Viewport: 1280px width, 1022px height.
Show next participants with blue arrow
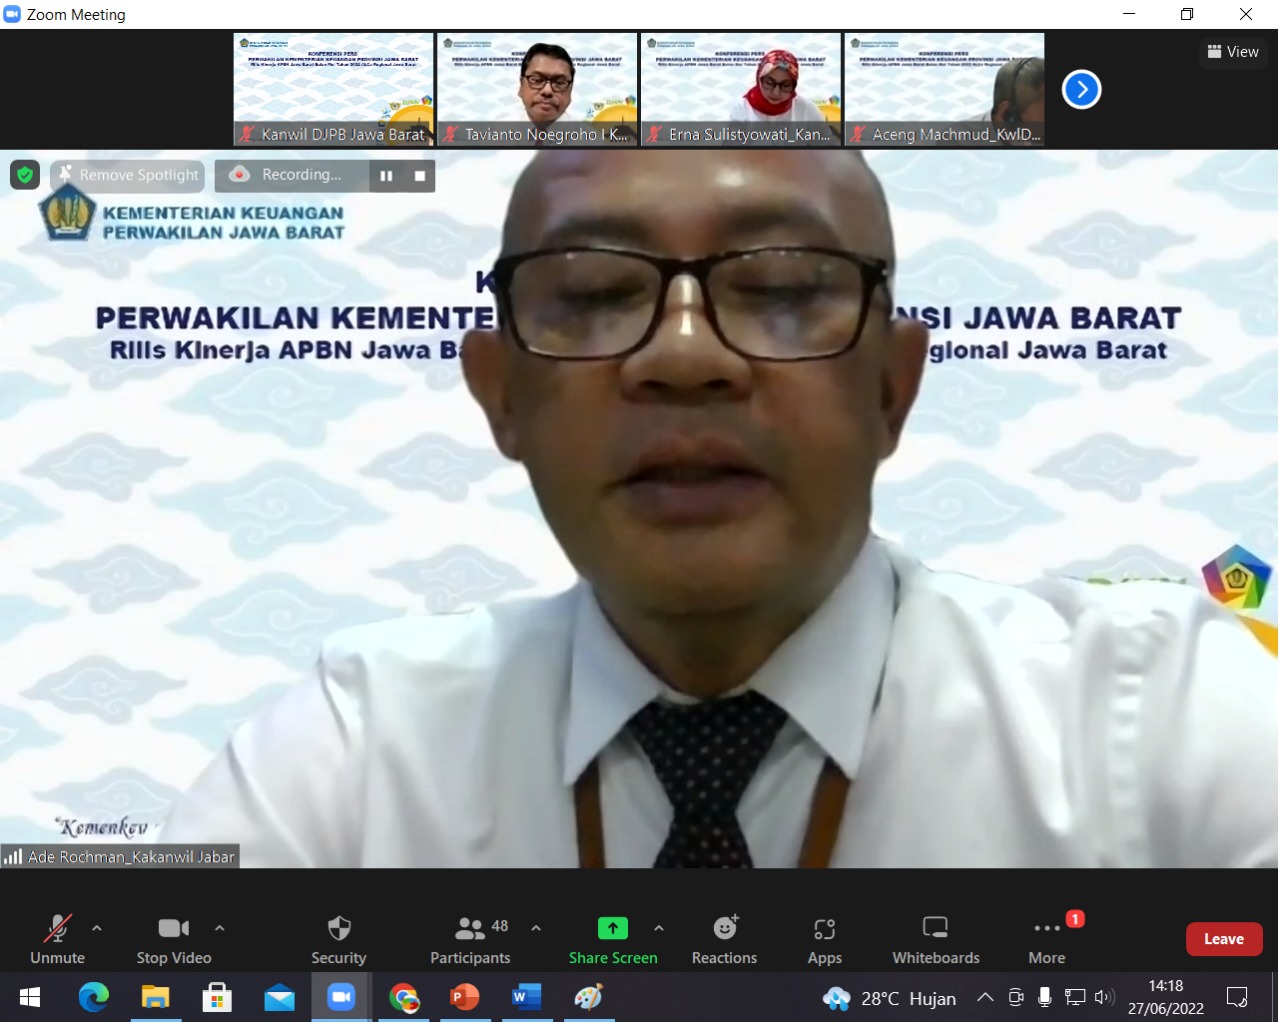point(1081,90)
